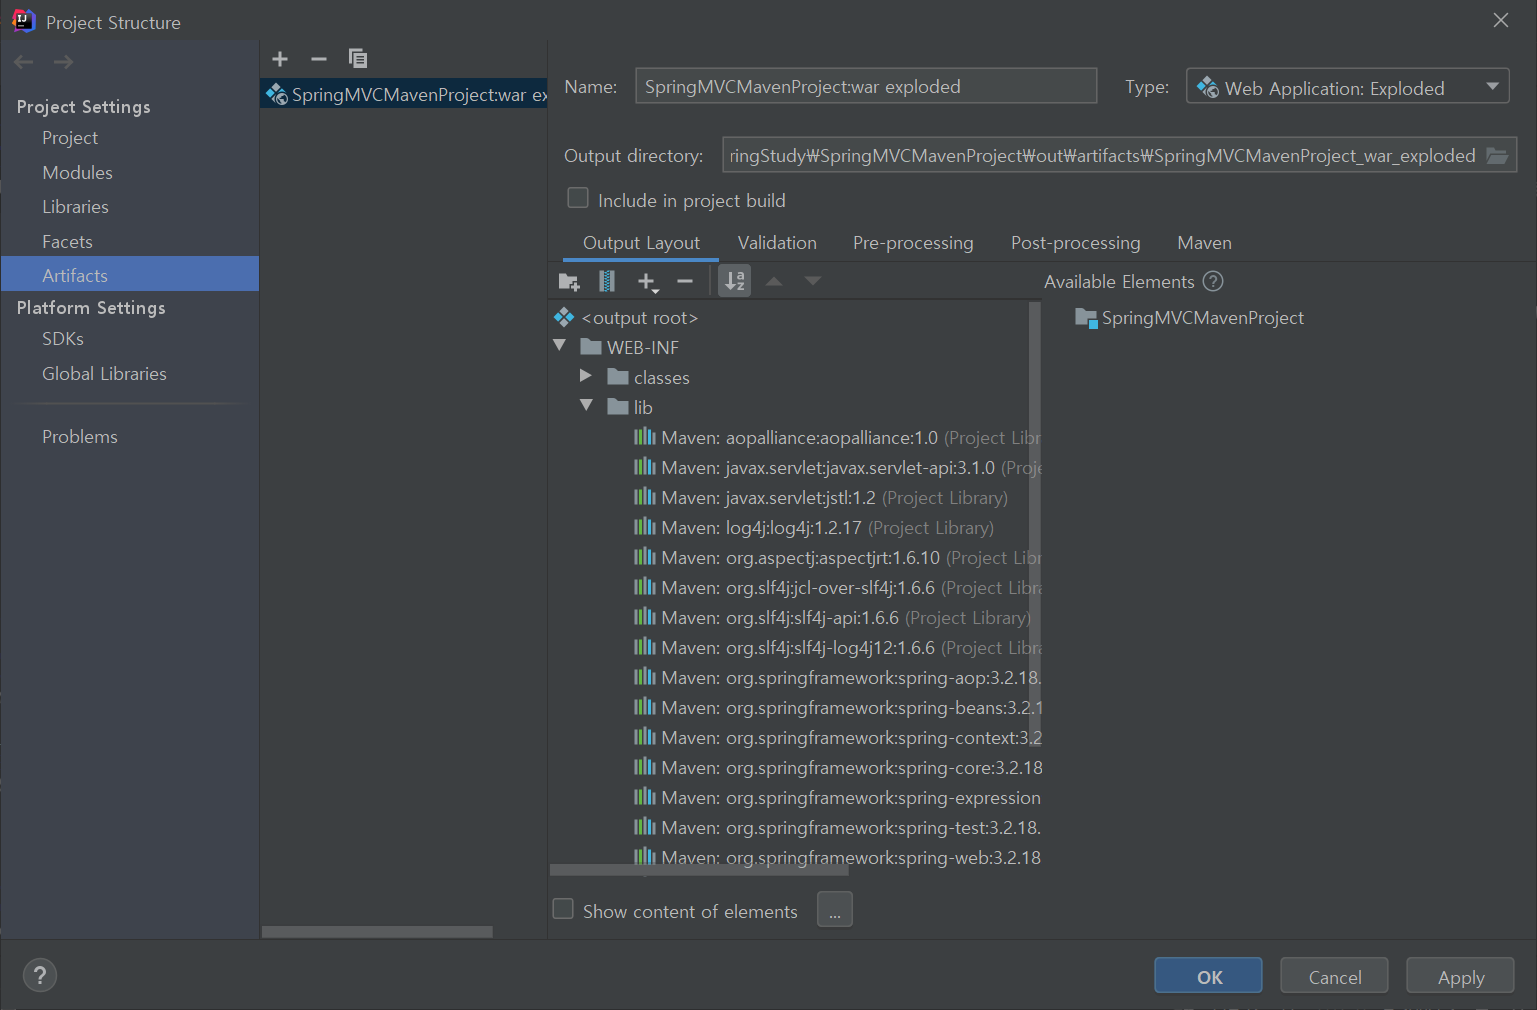Browse output directory folder icon
Screen dimensions: 1537x1010
point(1497,156)
